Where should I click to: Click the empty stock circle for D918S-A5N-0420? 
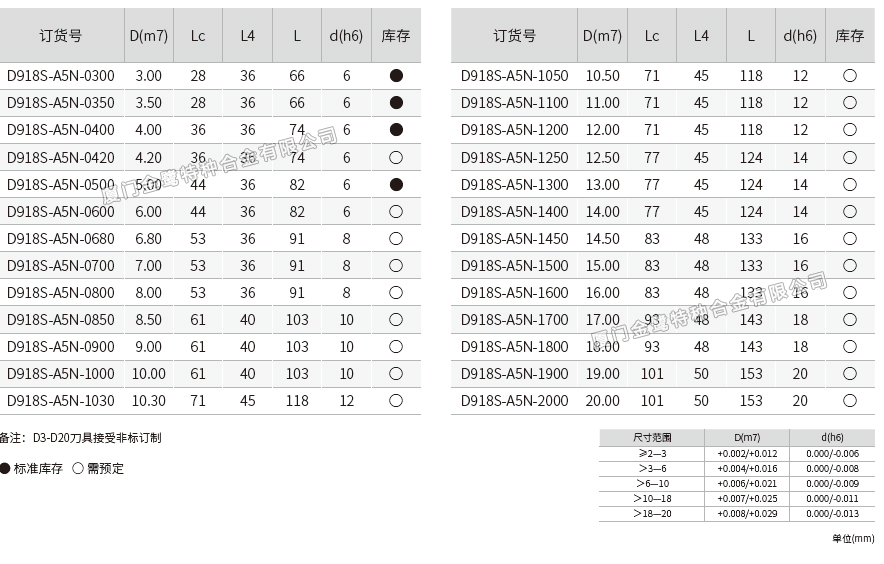coord(396,158)
